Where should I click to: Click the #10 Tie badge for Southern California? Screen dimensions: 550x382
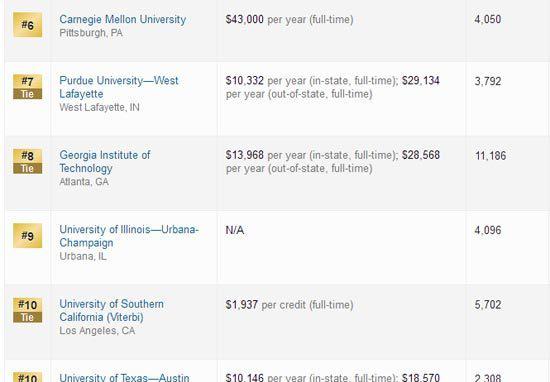(27, 310)
